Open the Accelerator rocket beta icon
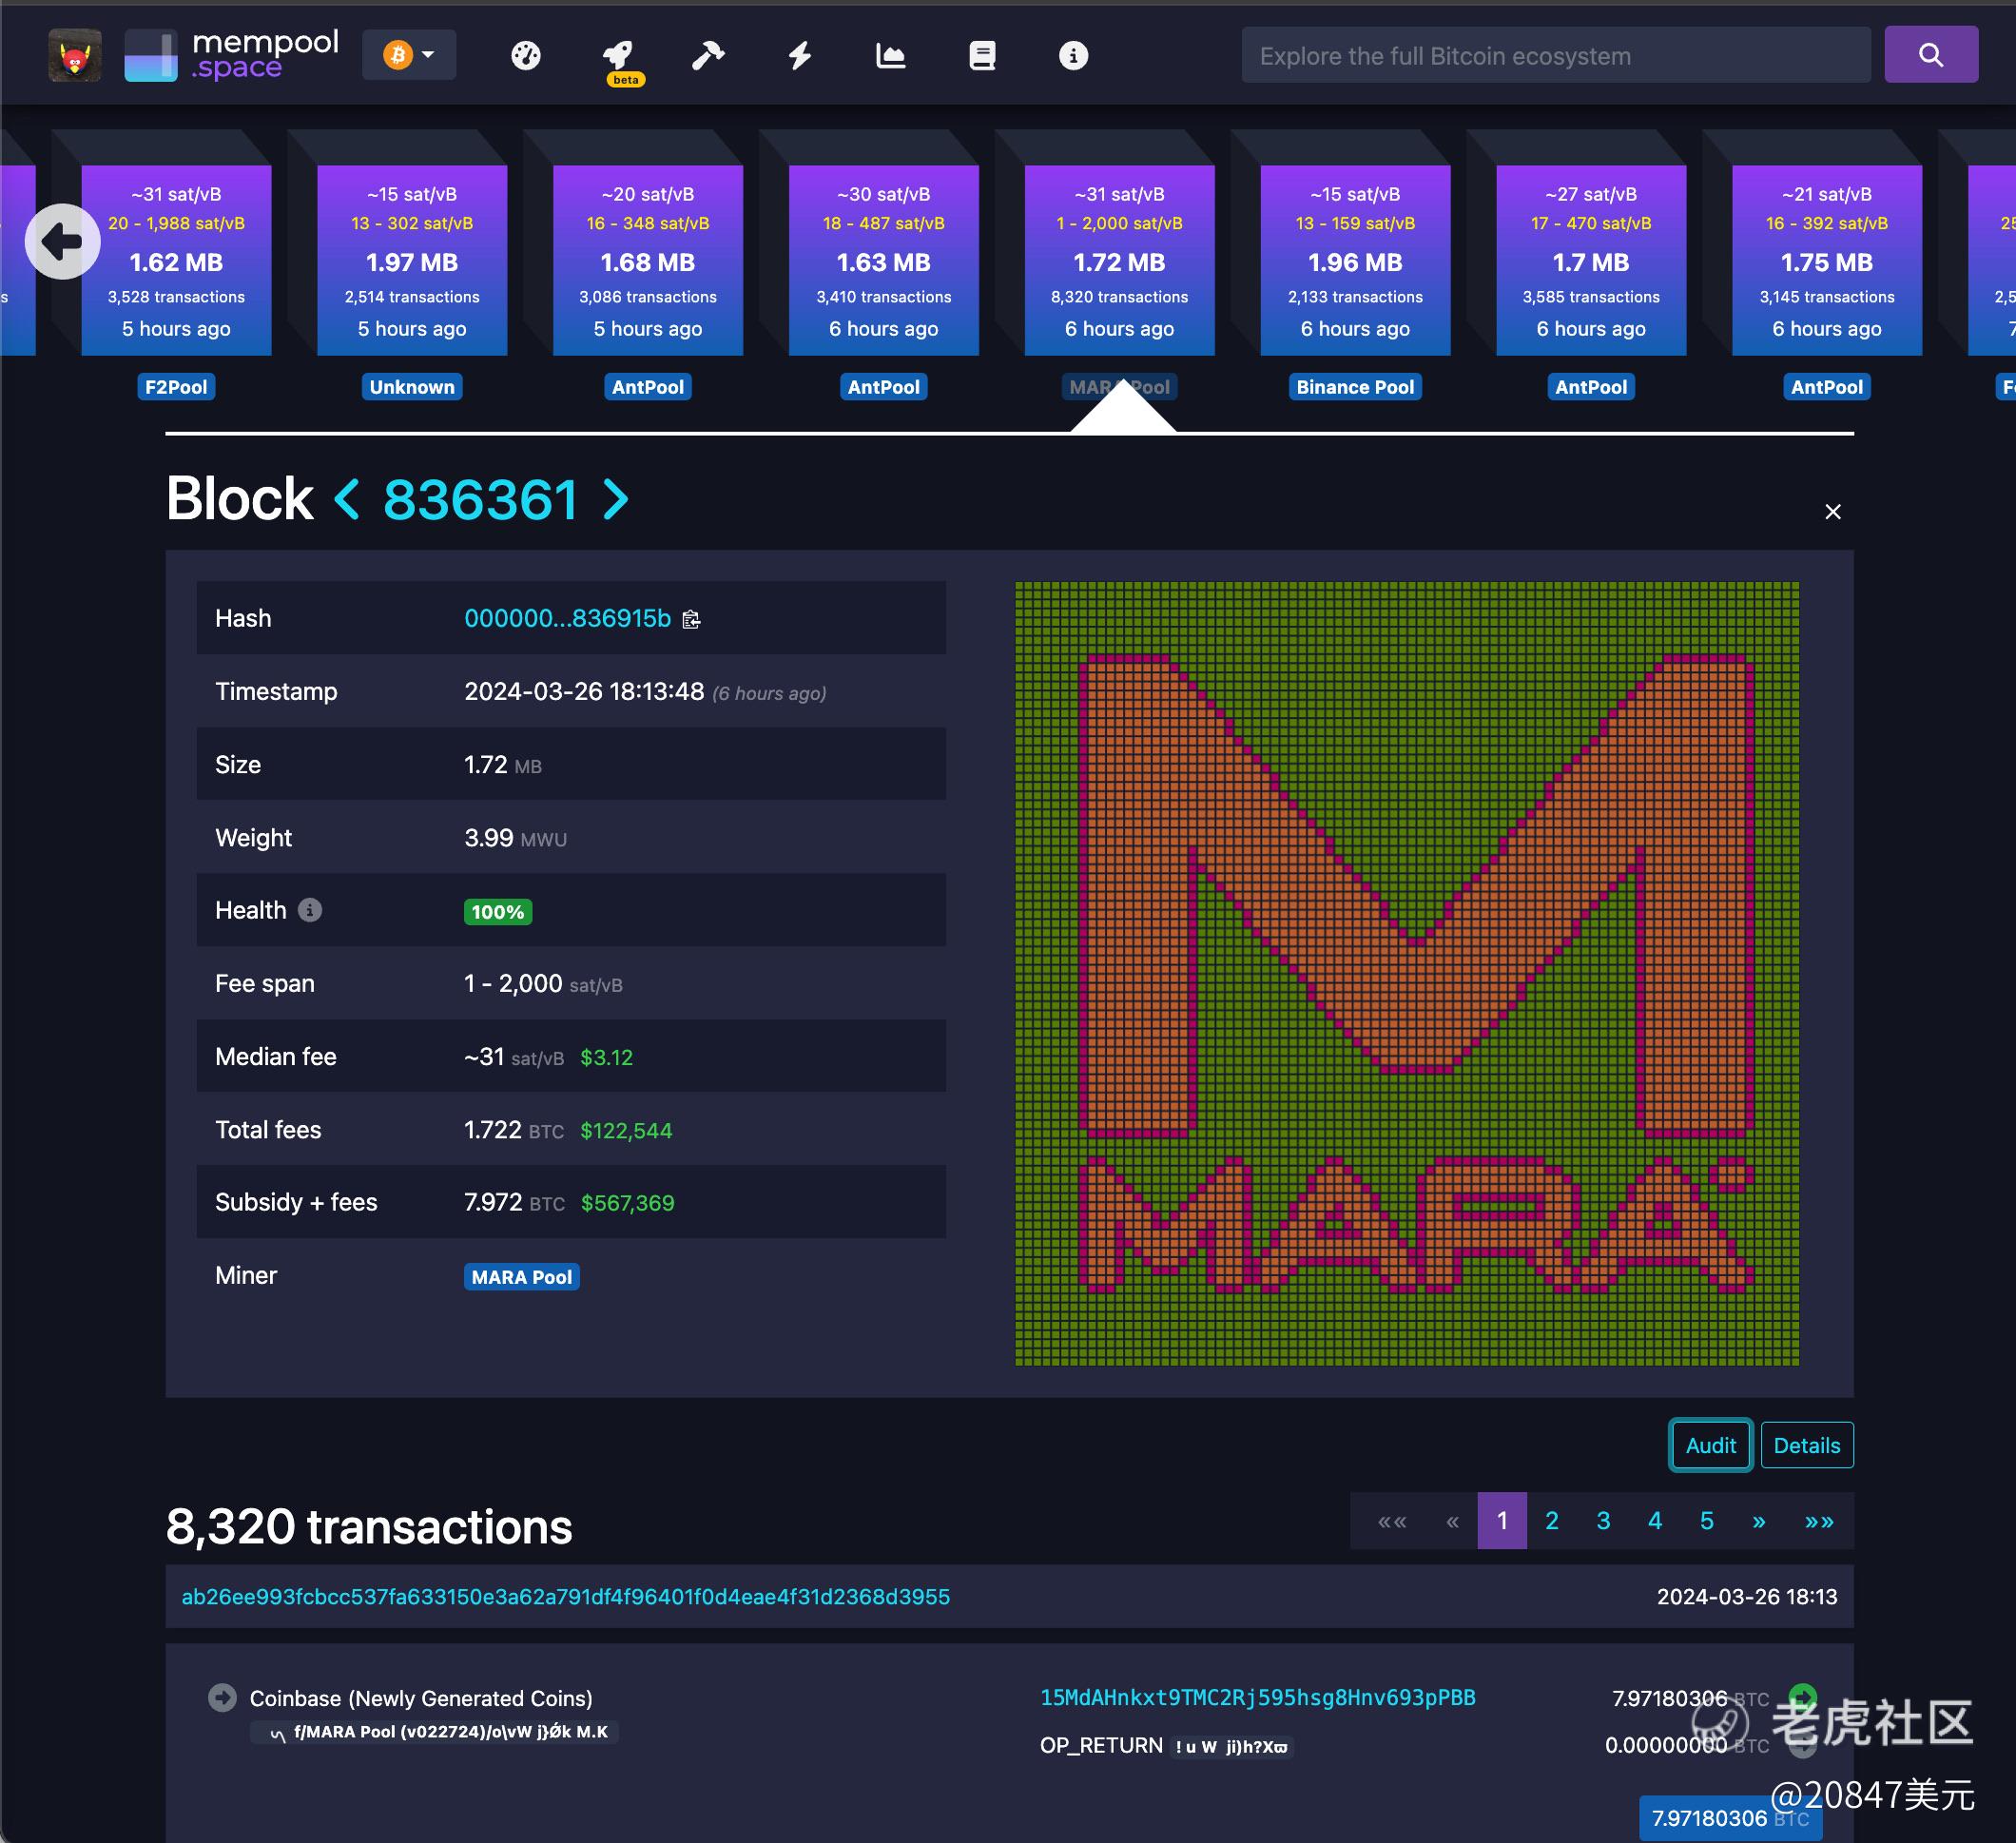This screenshot has height=1843, width=2016. click(x=618, y=56)
